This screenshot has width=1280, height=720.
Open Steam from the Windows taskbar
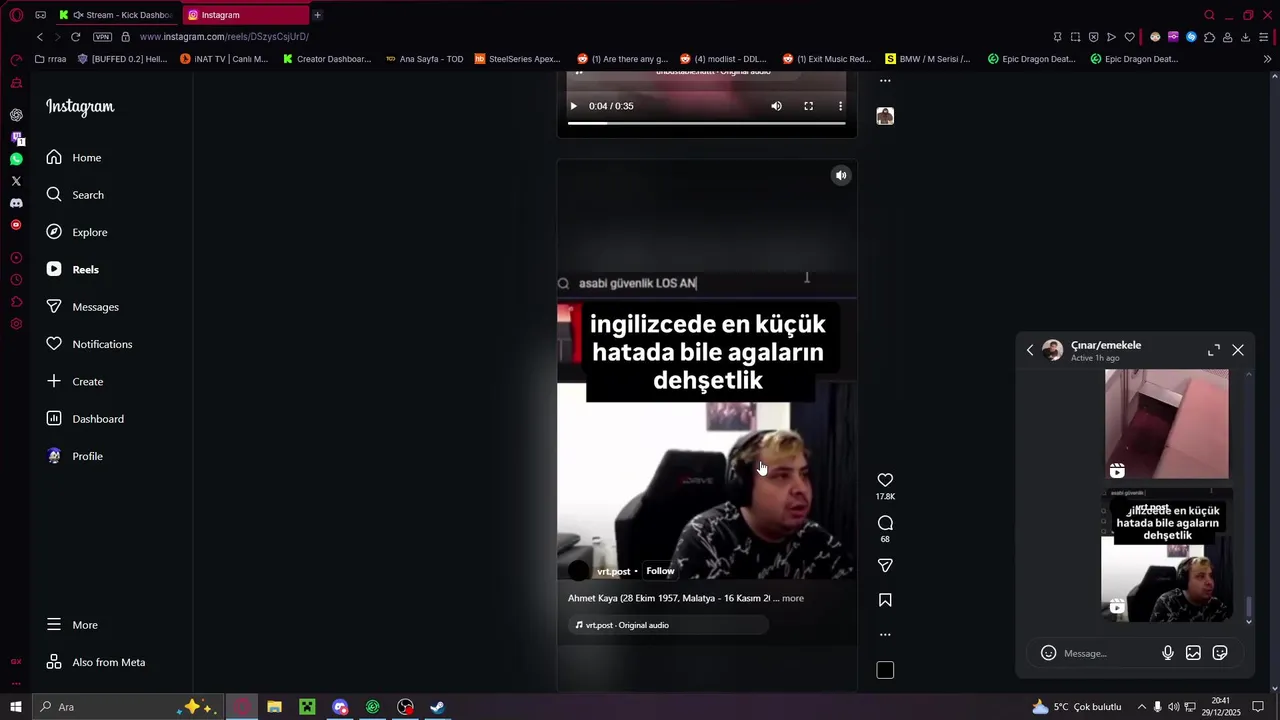pyautogui.click(x=437, y=707)
